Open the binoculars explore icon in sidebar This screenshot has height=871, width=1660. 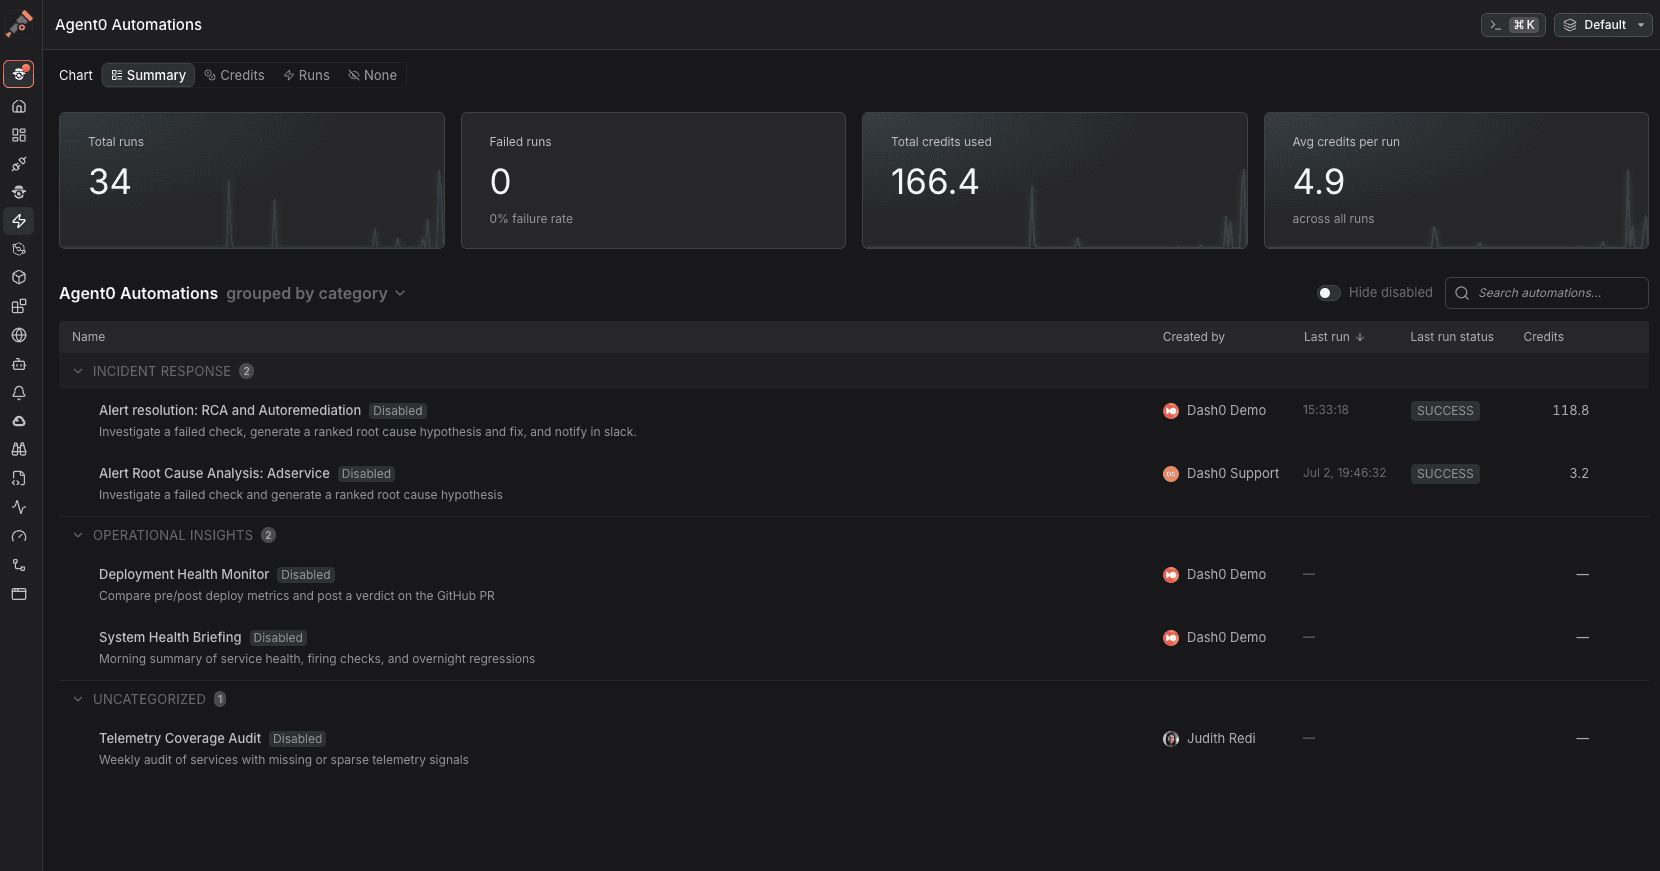(x=19, y=450)
